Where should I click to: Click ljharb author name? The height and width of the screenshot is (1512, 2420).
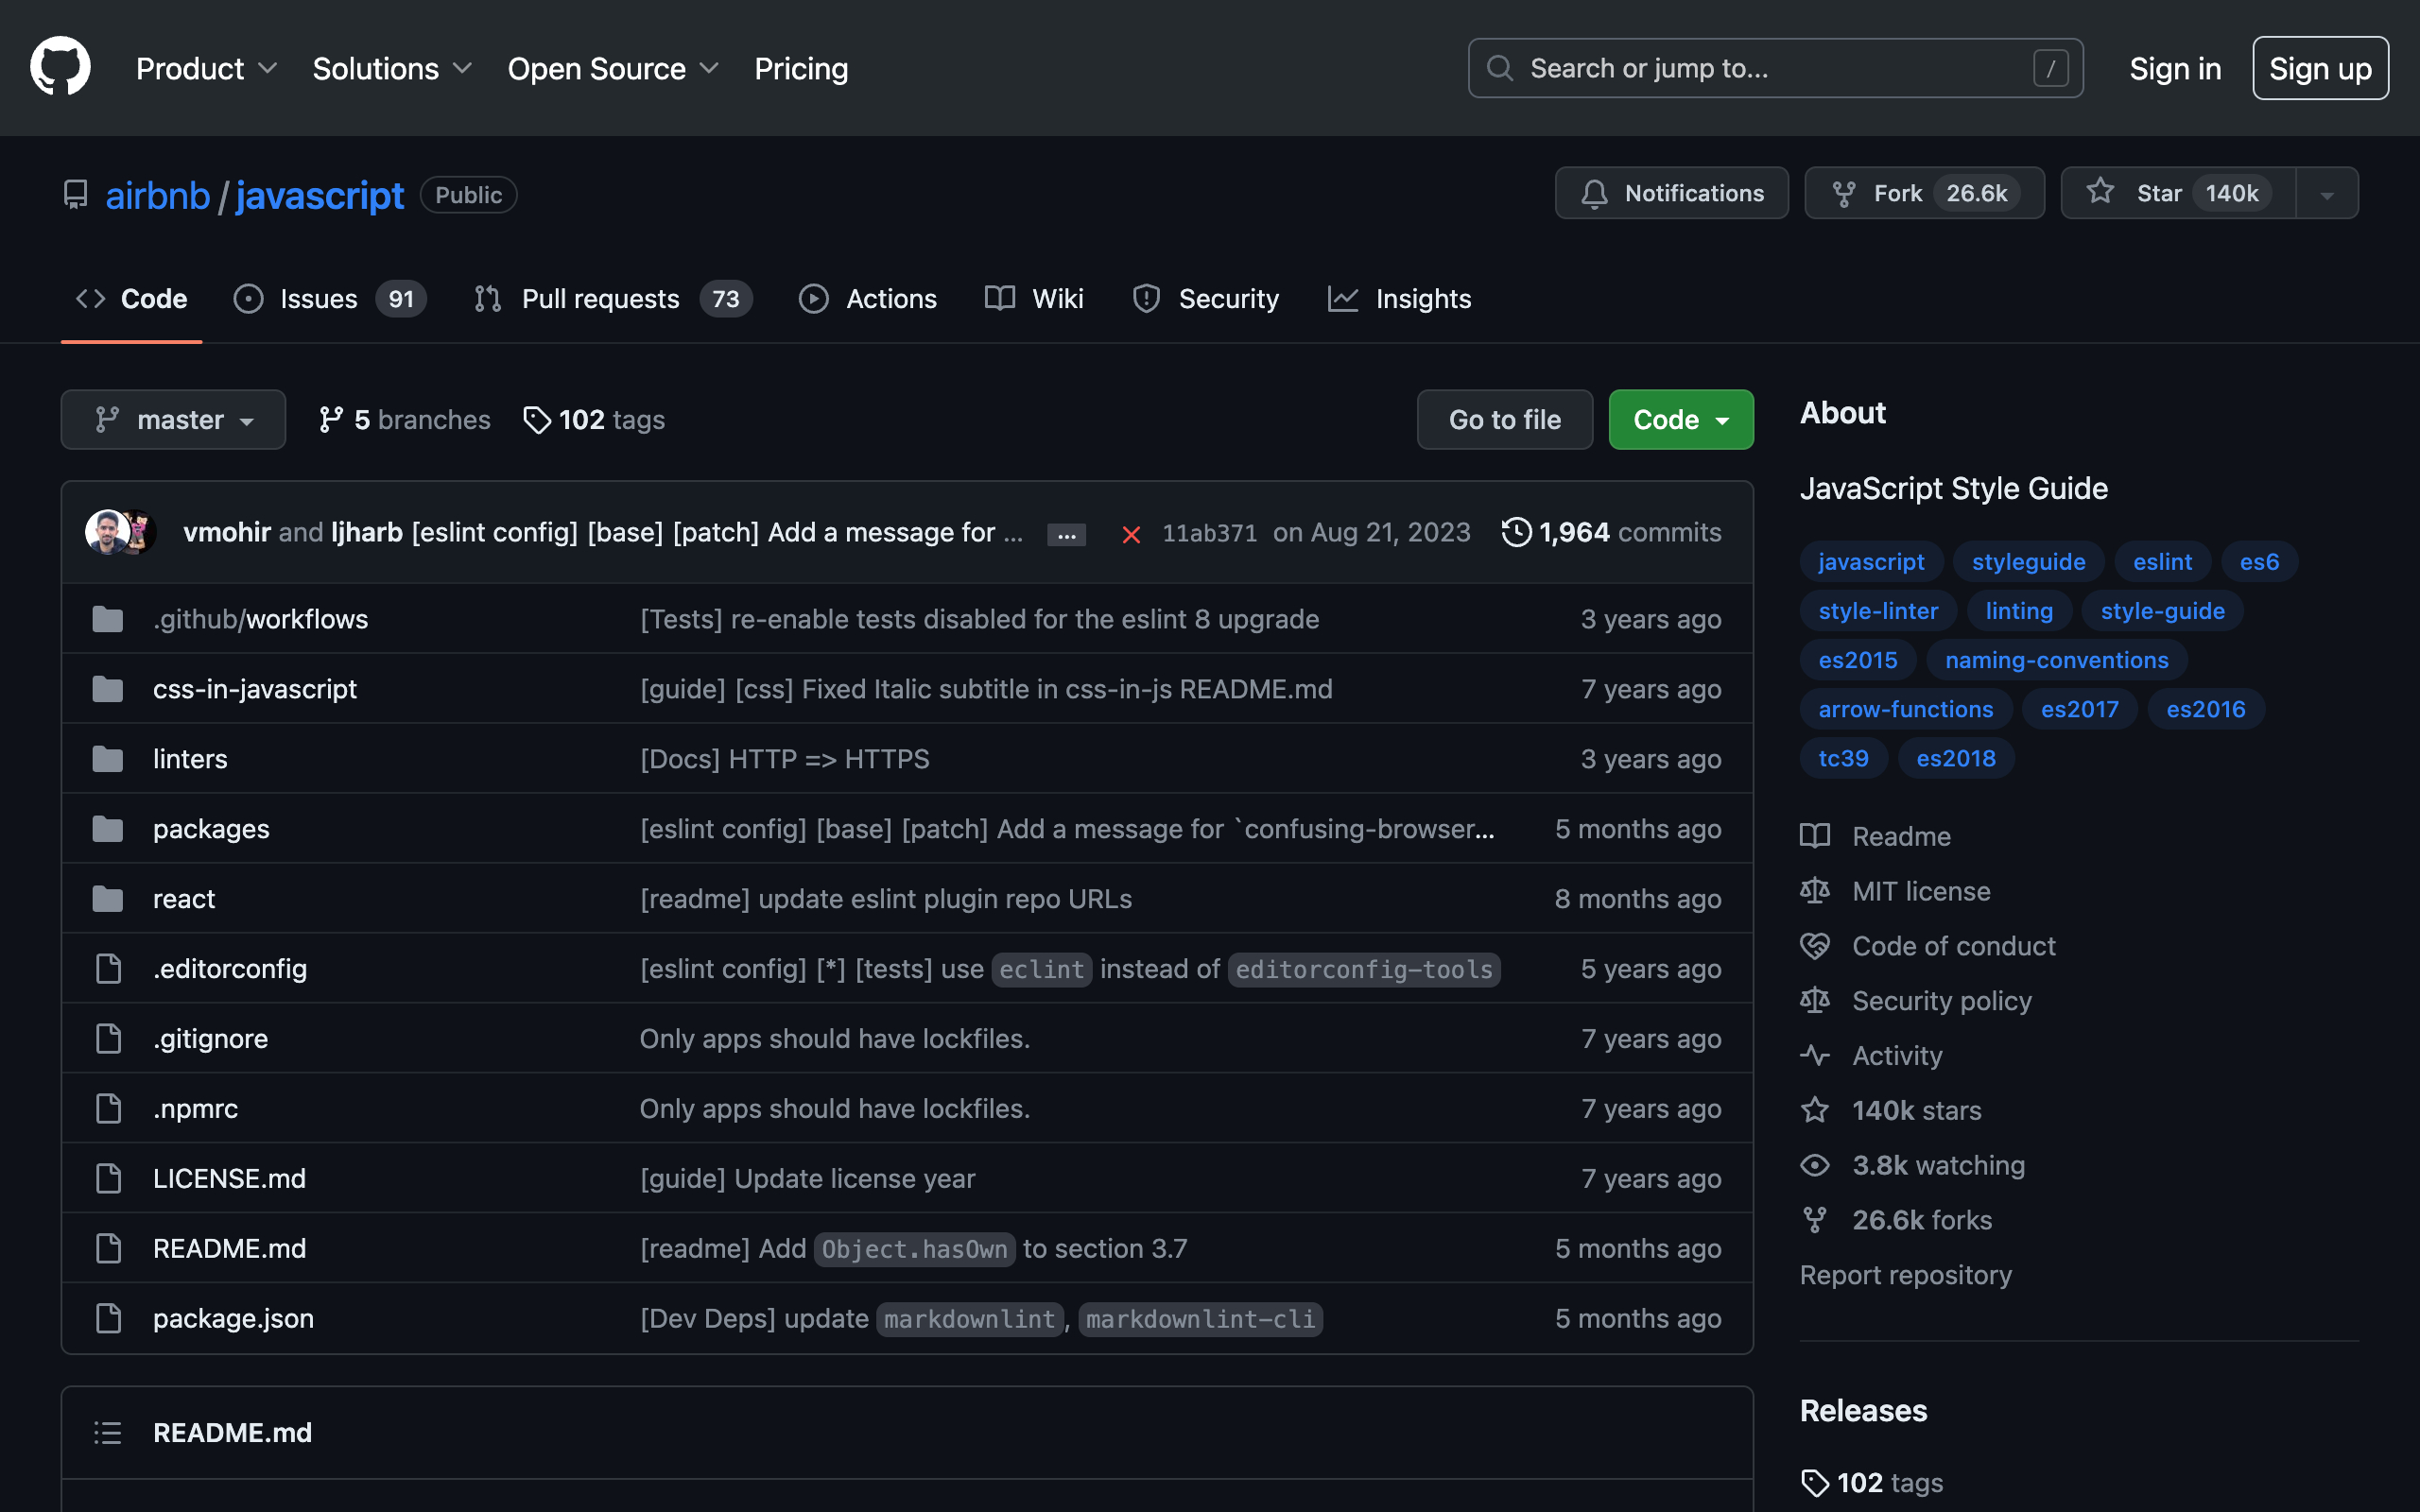367,532
